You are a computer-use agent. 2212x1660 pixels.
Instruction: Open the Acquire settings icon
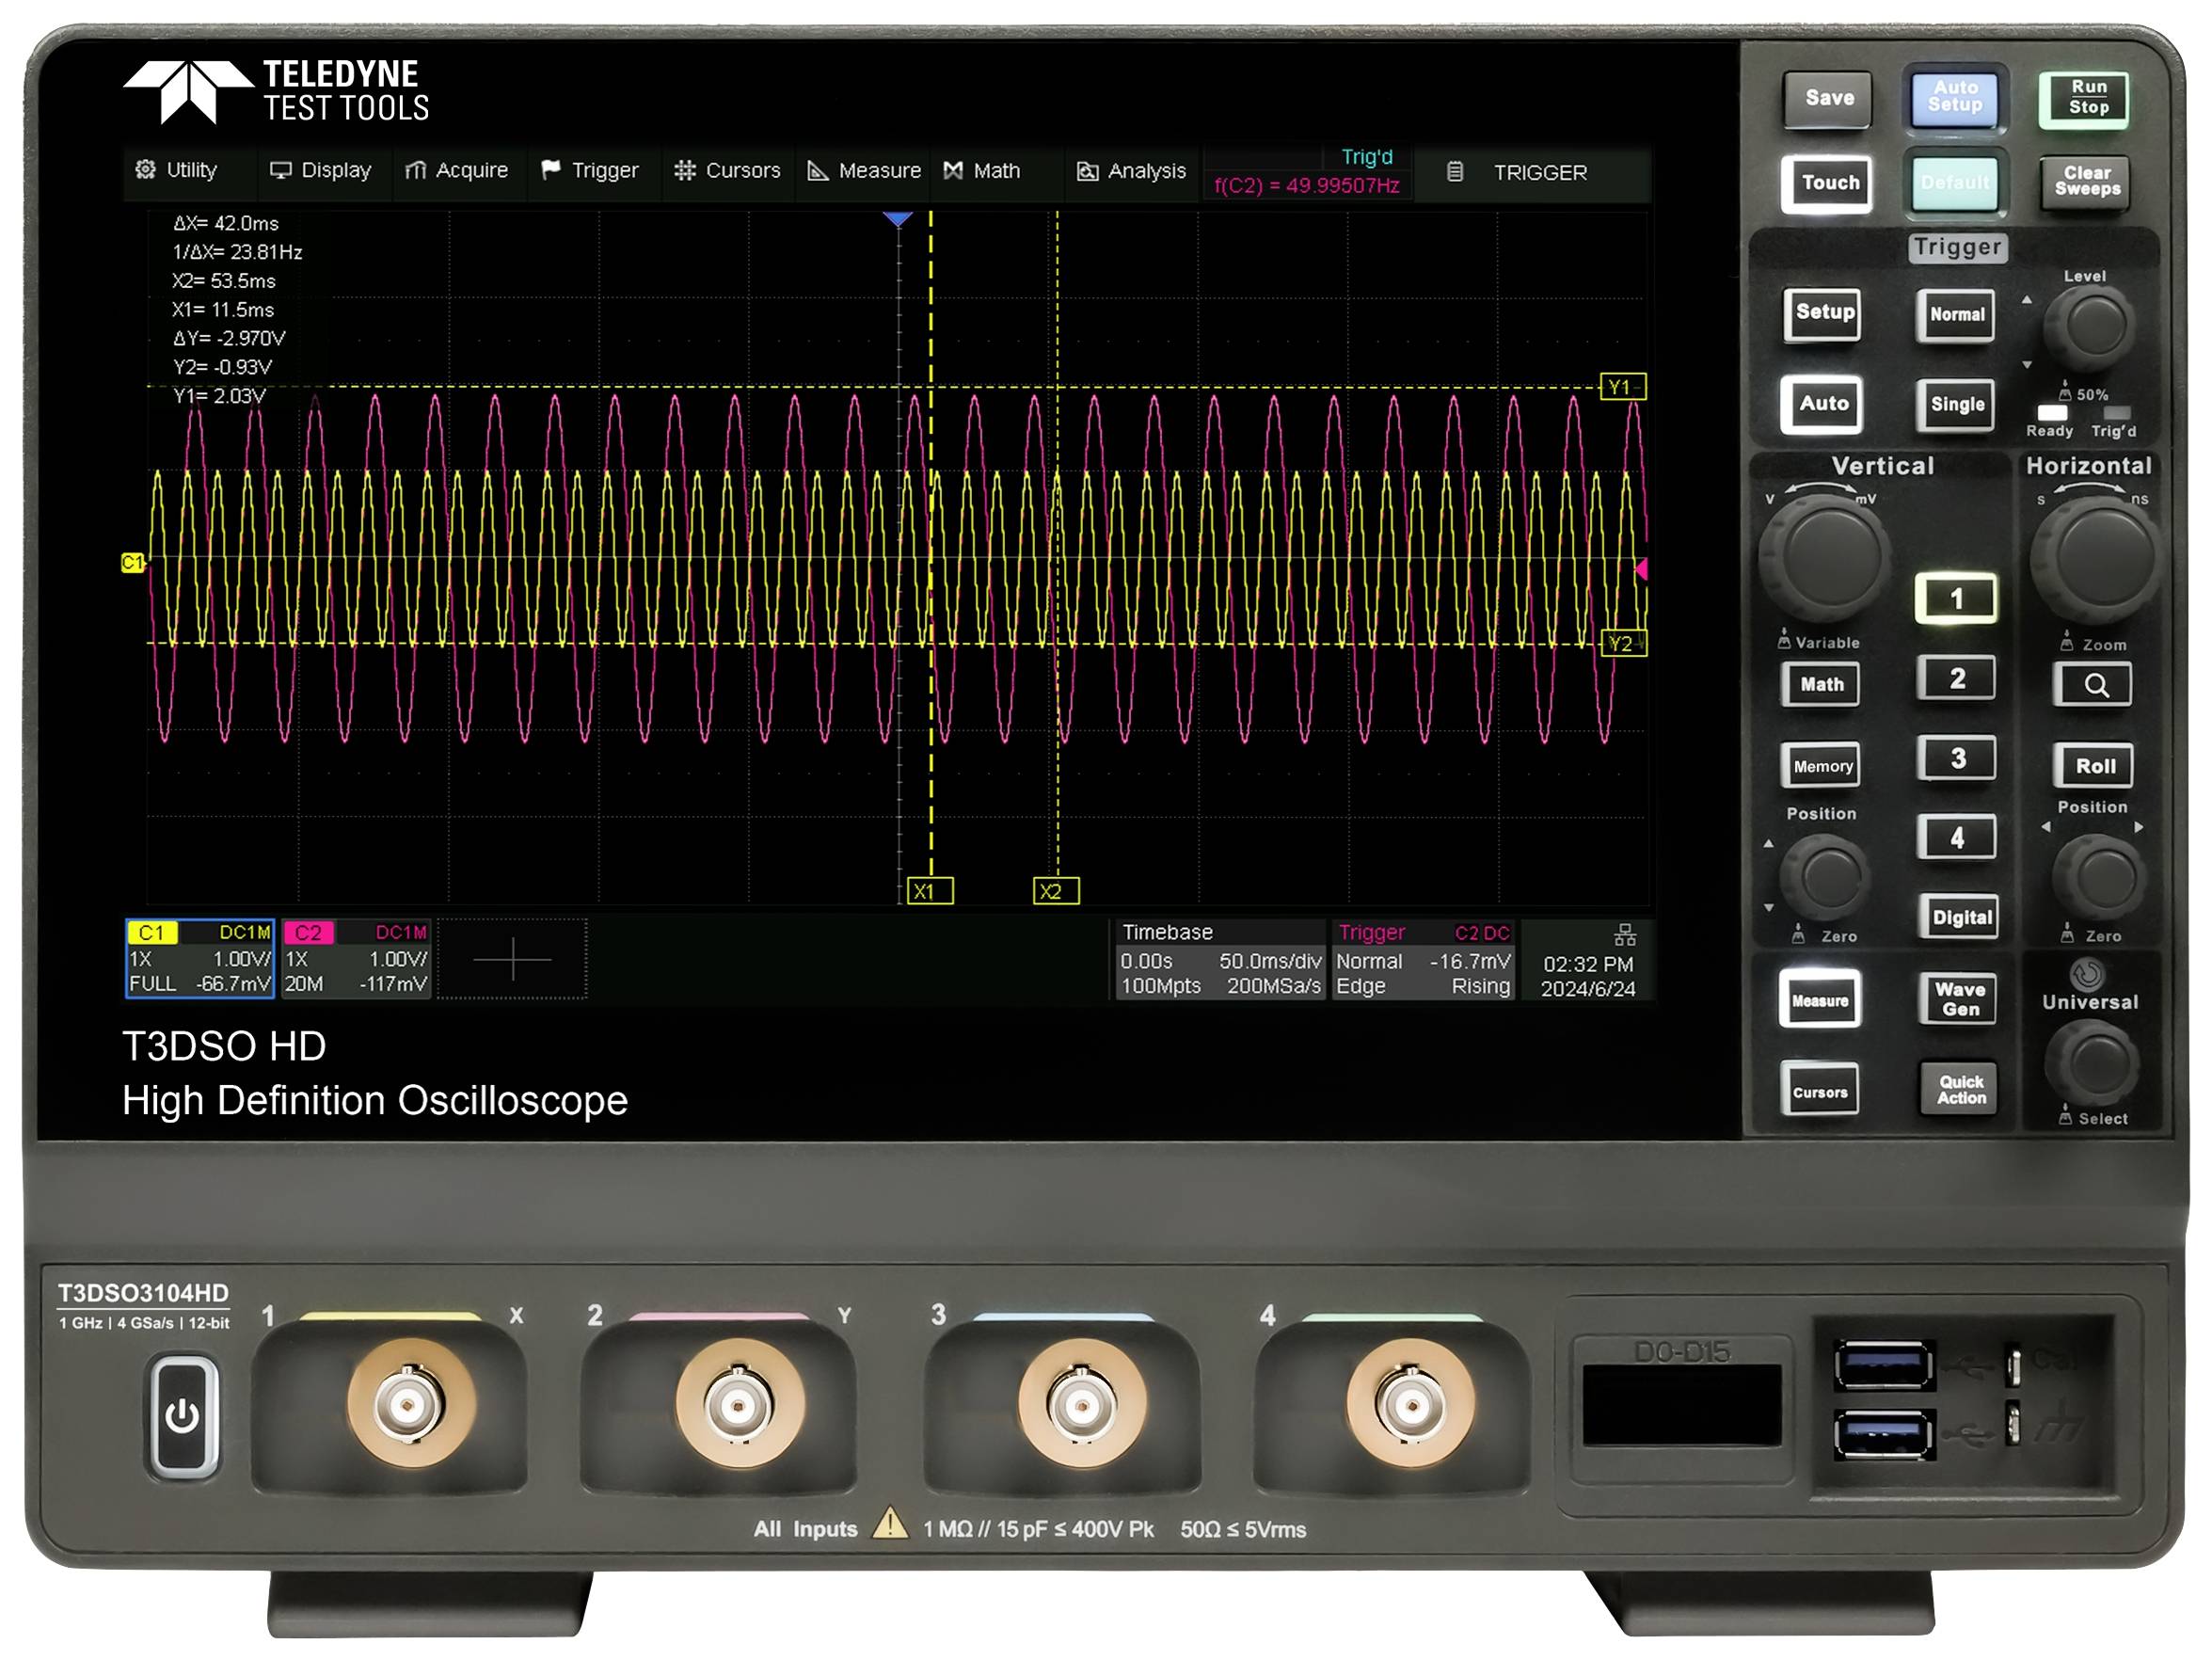pos(418,170)
